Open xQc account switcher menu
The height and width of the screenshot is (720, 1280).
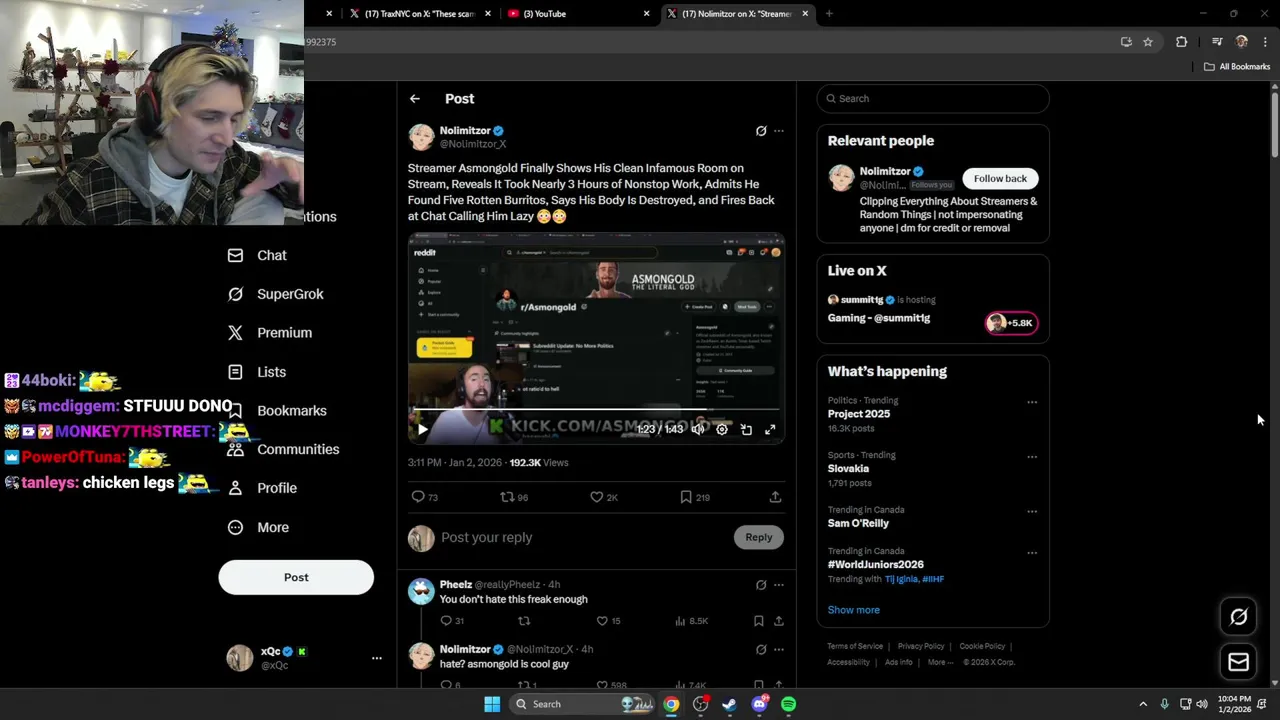click(x=305, y=658)
